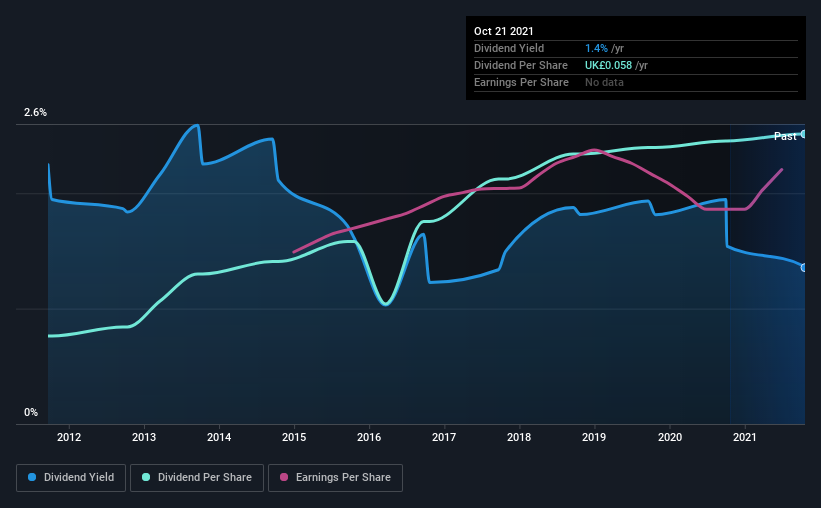This screenshot has width=821, height=508.
Task: Click the Oct 21 2021 tooltip date
Action: pyautogui.click(x=504, y=31)
